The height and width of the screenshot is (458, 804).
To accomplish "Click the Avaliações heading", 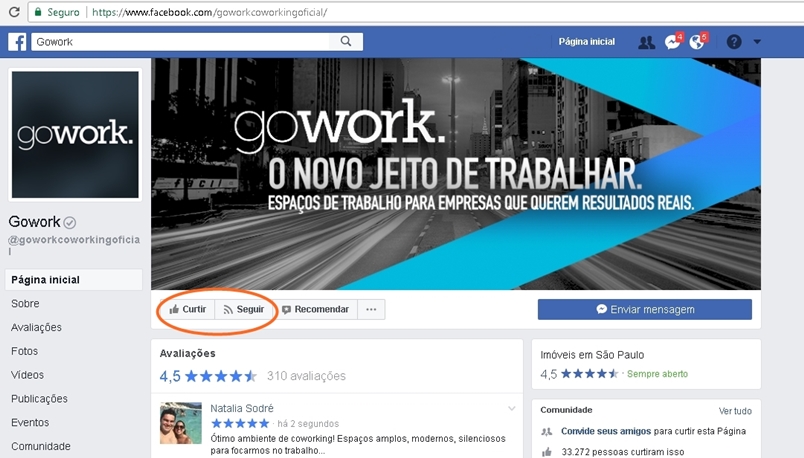I will click(x=188, y=353).
